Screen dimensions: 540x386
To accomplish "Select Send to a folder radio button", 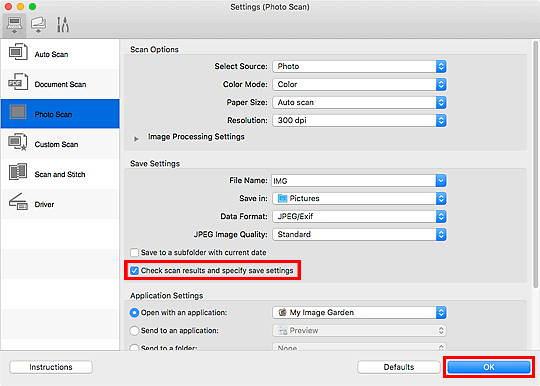I will pyautogui.click(x=134, y=347).
